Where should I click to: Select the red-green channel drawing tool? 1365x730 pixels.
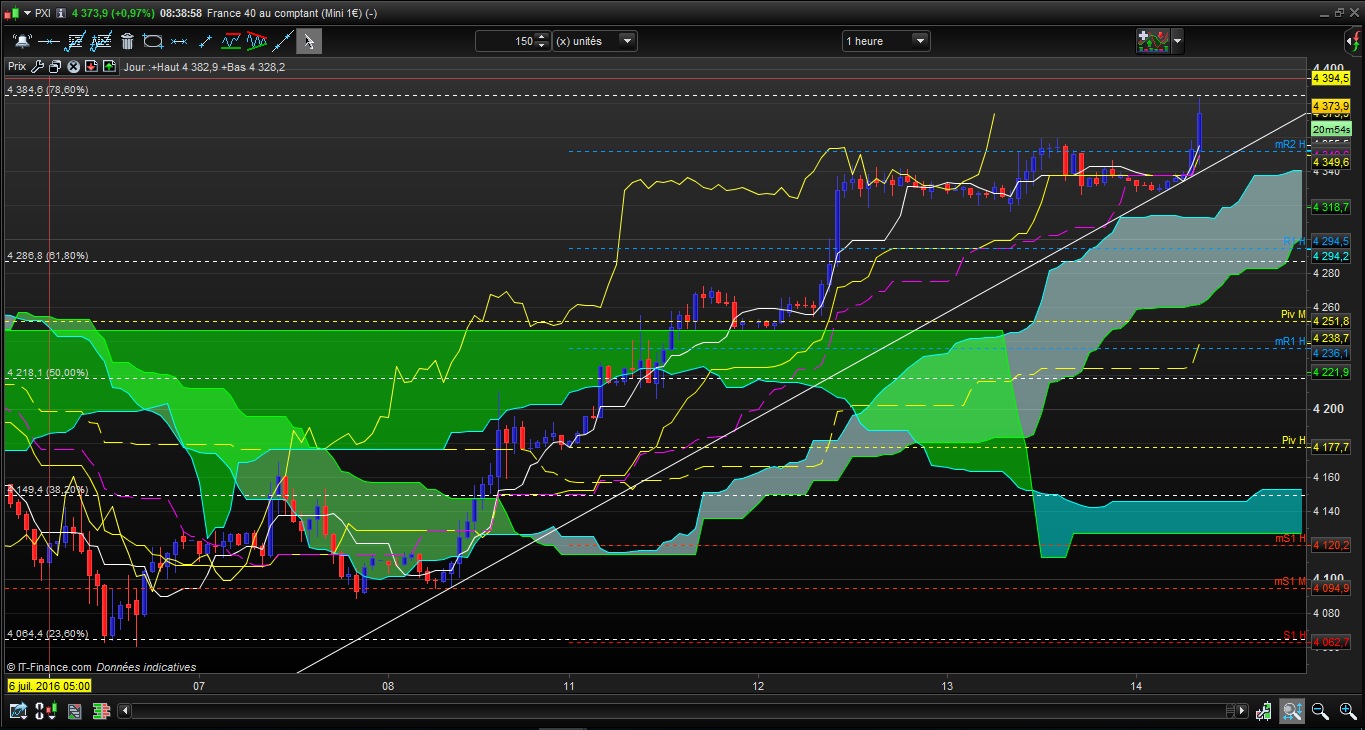tap(231, 41)
